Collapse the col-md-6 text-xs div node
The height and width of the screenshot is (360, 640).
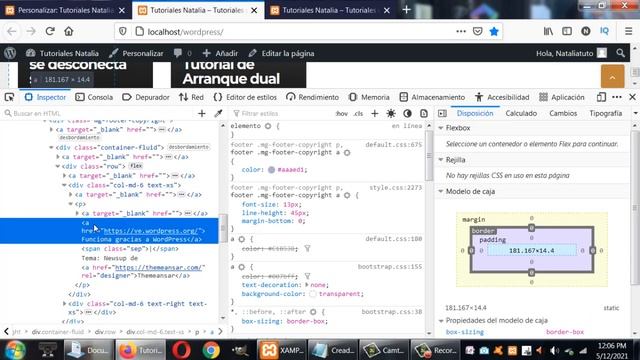(64, 185)
